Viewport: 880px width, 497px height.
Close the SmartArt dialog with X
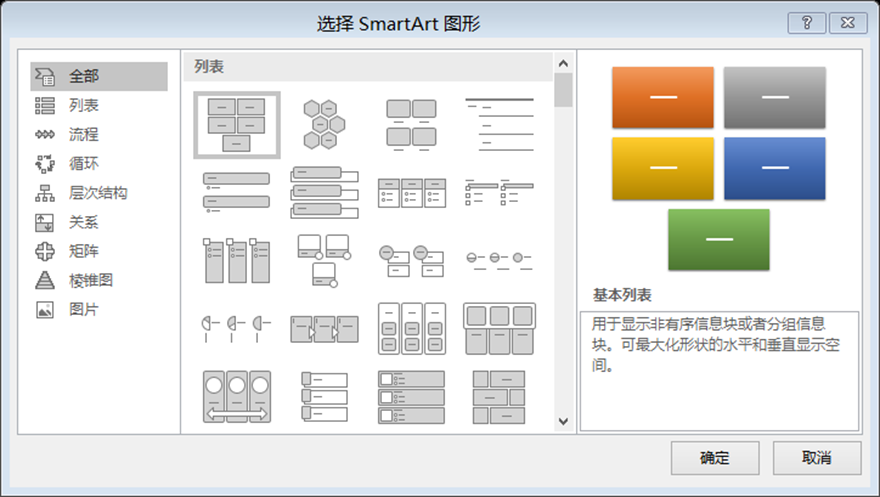(x=847, y=23)
